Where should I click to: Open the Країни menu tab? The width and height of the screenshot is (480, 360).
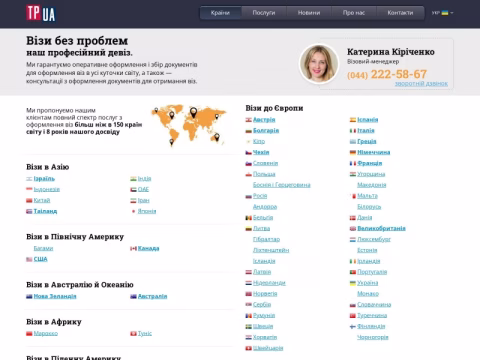[x=220, y=13]
